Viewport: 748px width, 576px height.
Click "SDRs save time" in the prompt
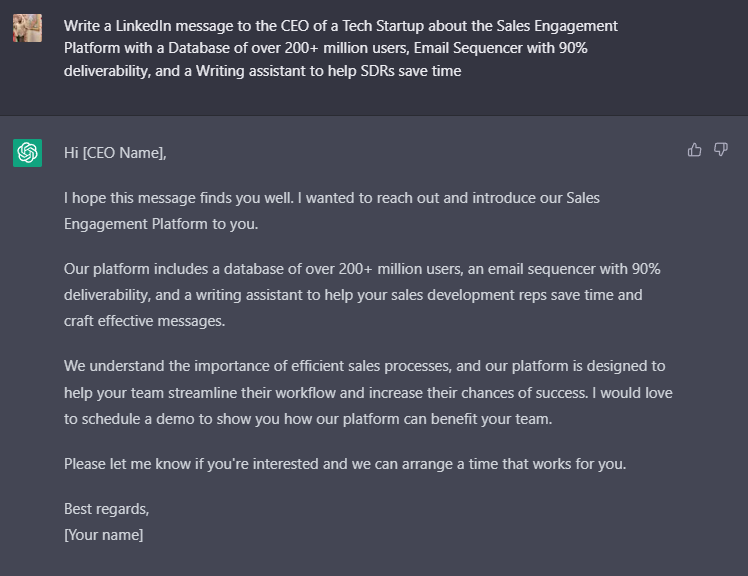point(411,71)
